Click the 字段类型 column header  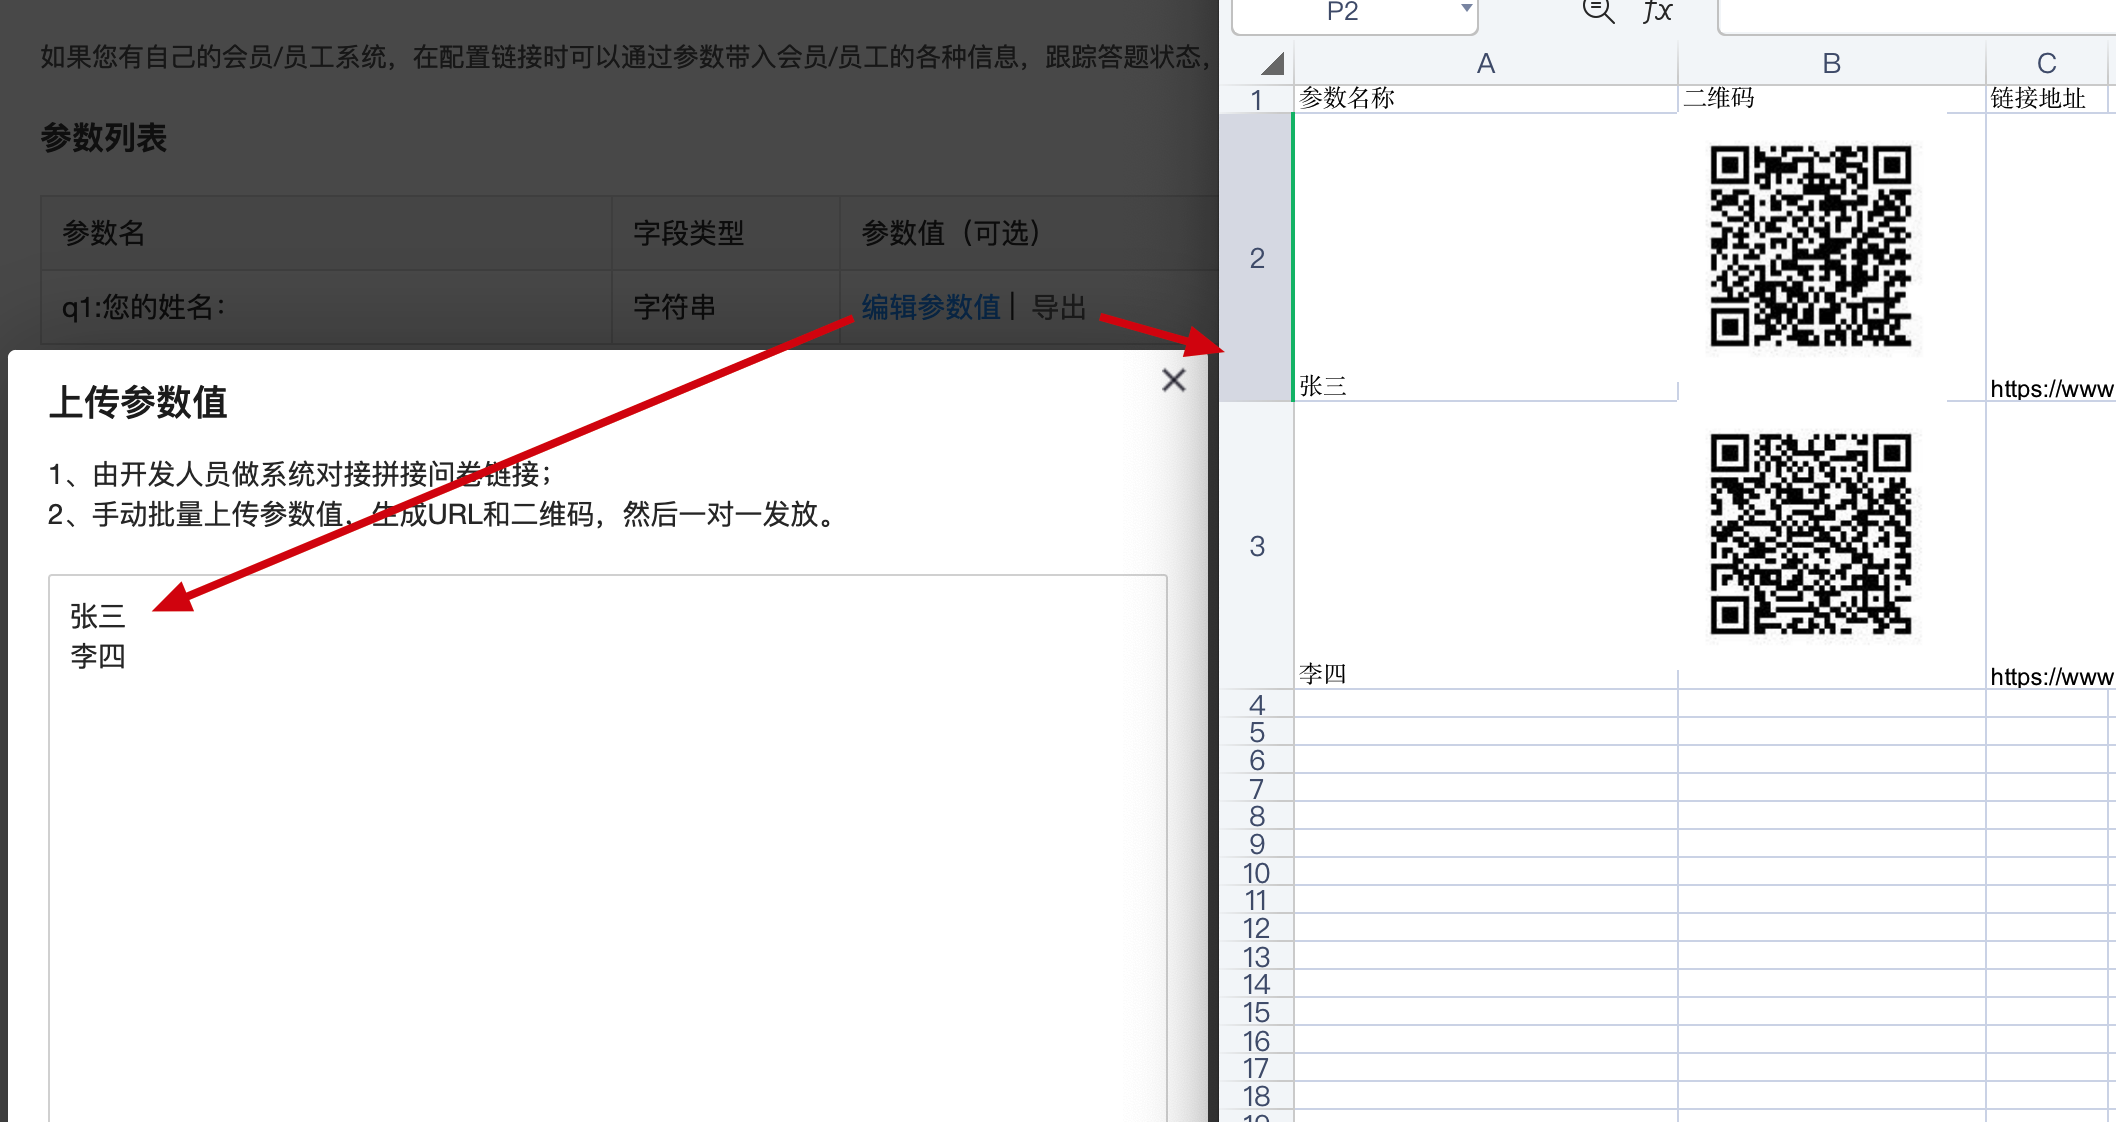pyautogui.click(x=725, y=233)
